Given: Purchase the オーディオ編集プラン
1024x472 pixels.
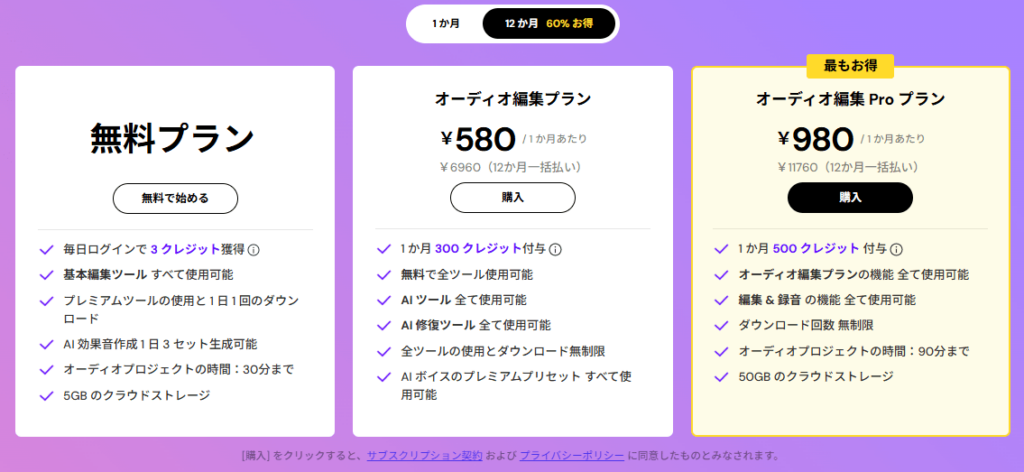Looking at the screenshot, I should point(512,198).
